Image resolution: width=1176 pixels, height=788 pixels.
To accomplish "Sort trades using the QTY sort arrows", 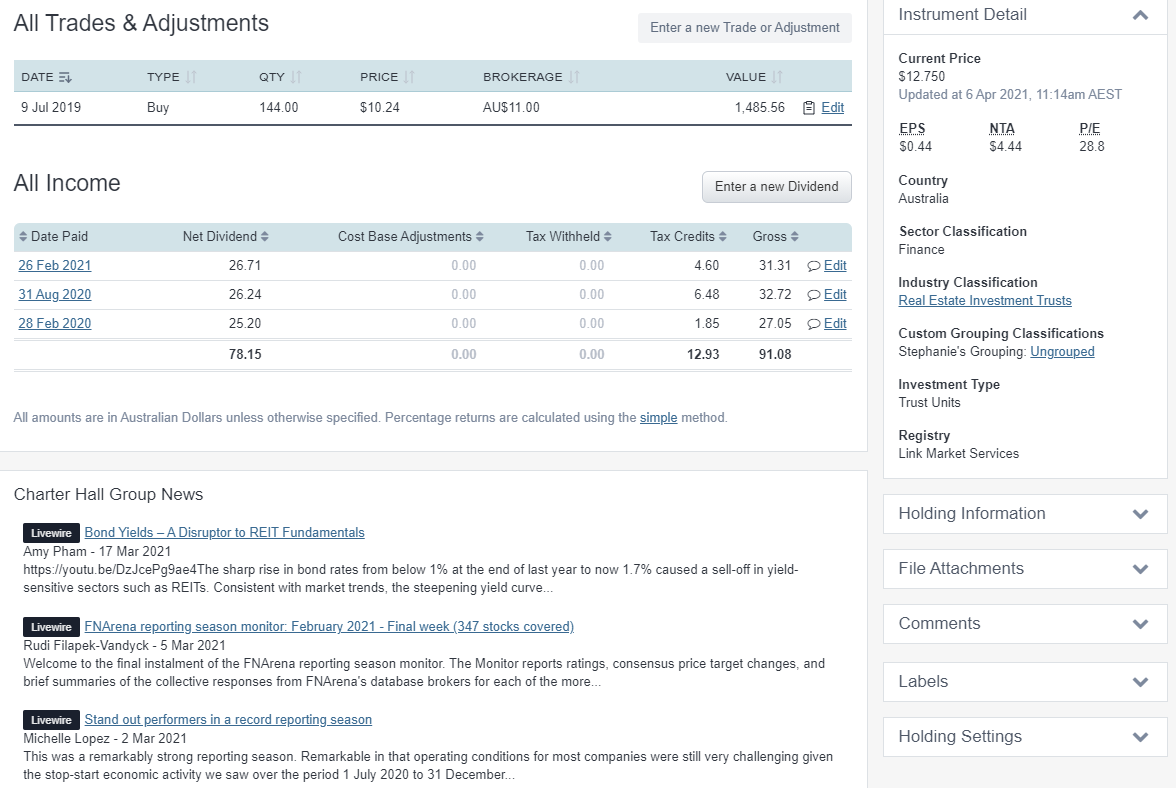I will [x=297, y=76].
